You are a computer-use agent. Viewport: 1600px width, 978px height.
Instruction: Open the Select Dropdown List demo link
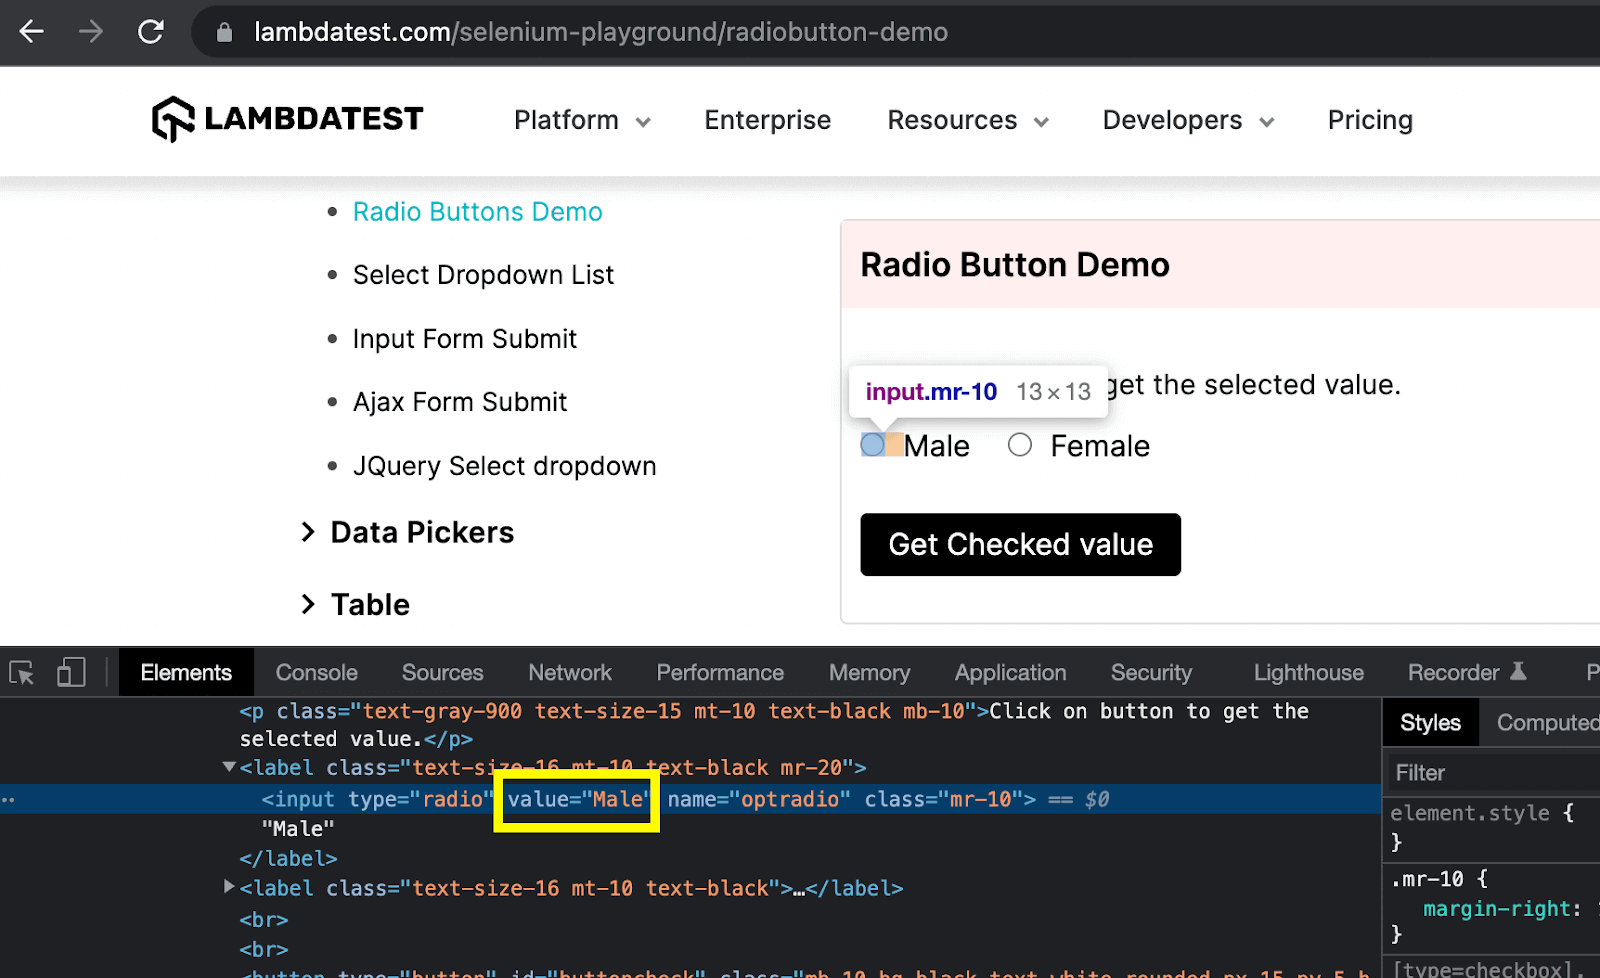click(x=483, y=274)
